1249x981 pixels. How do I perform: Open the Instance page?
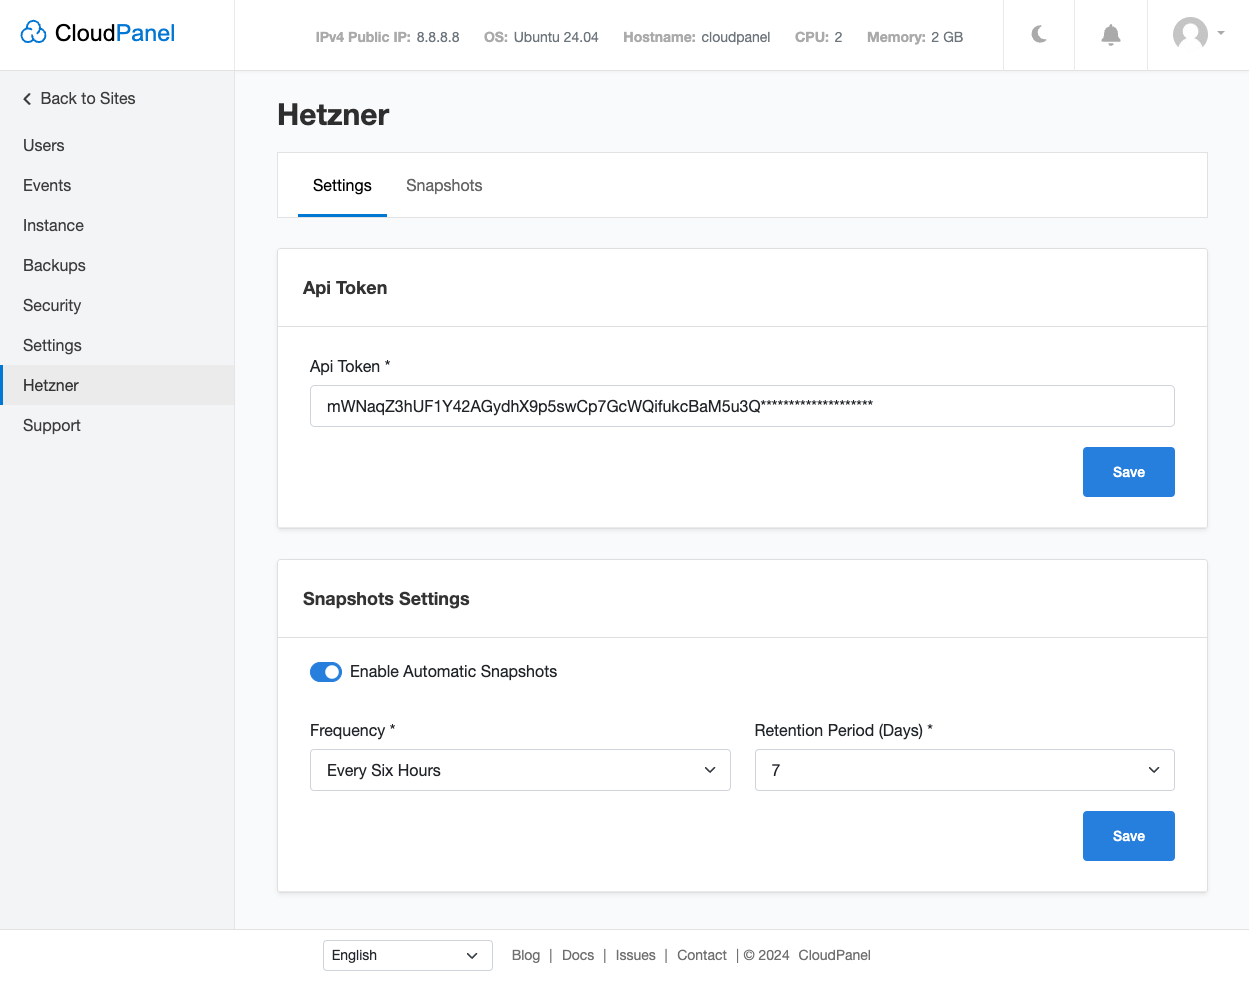[x=53, y=225]
